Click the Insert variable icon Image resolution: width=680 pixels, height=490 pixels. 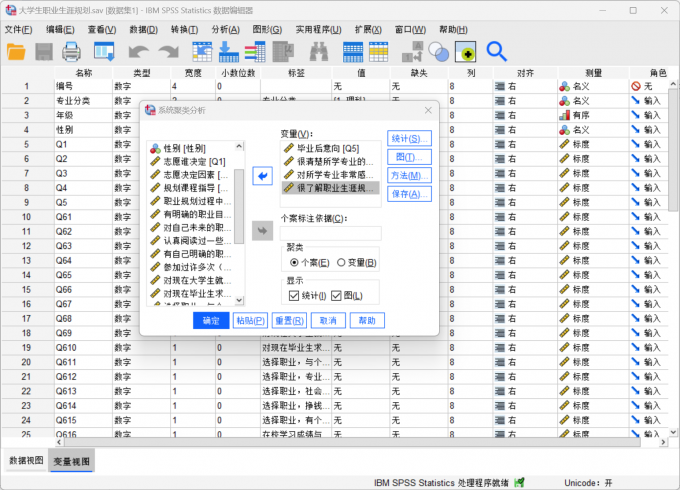coord(379,52)
